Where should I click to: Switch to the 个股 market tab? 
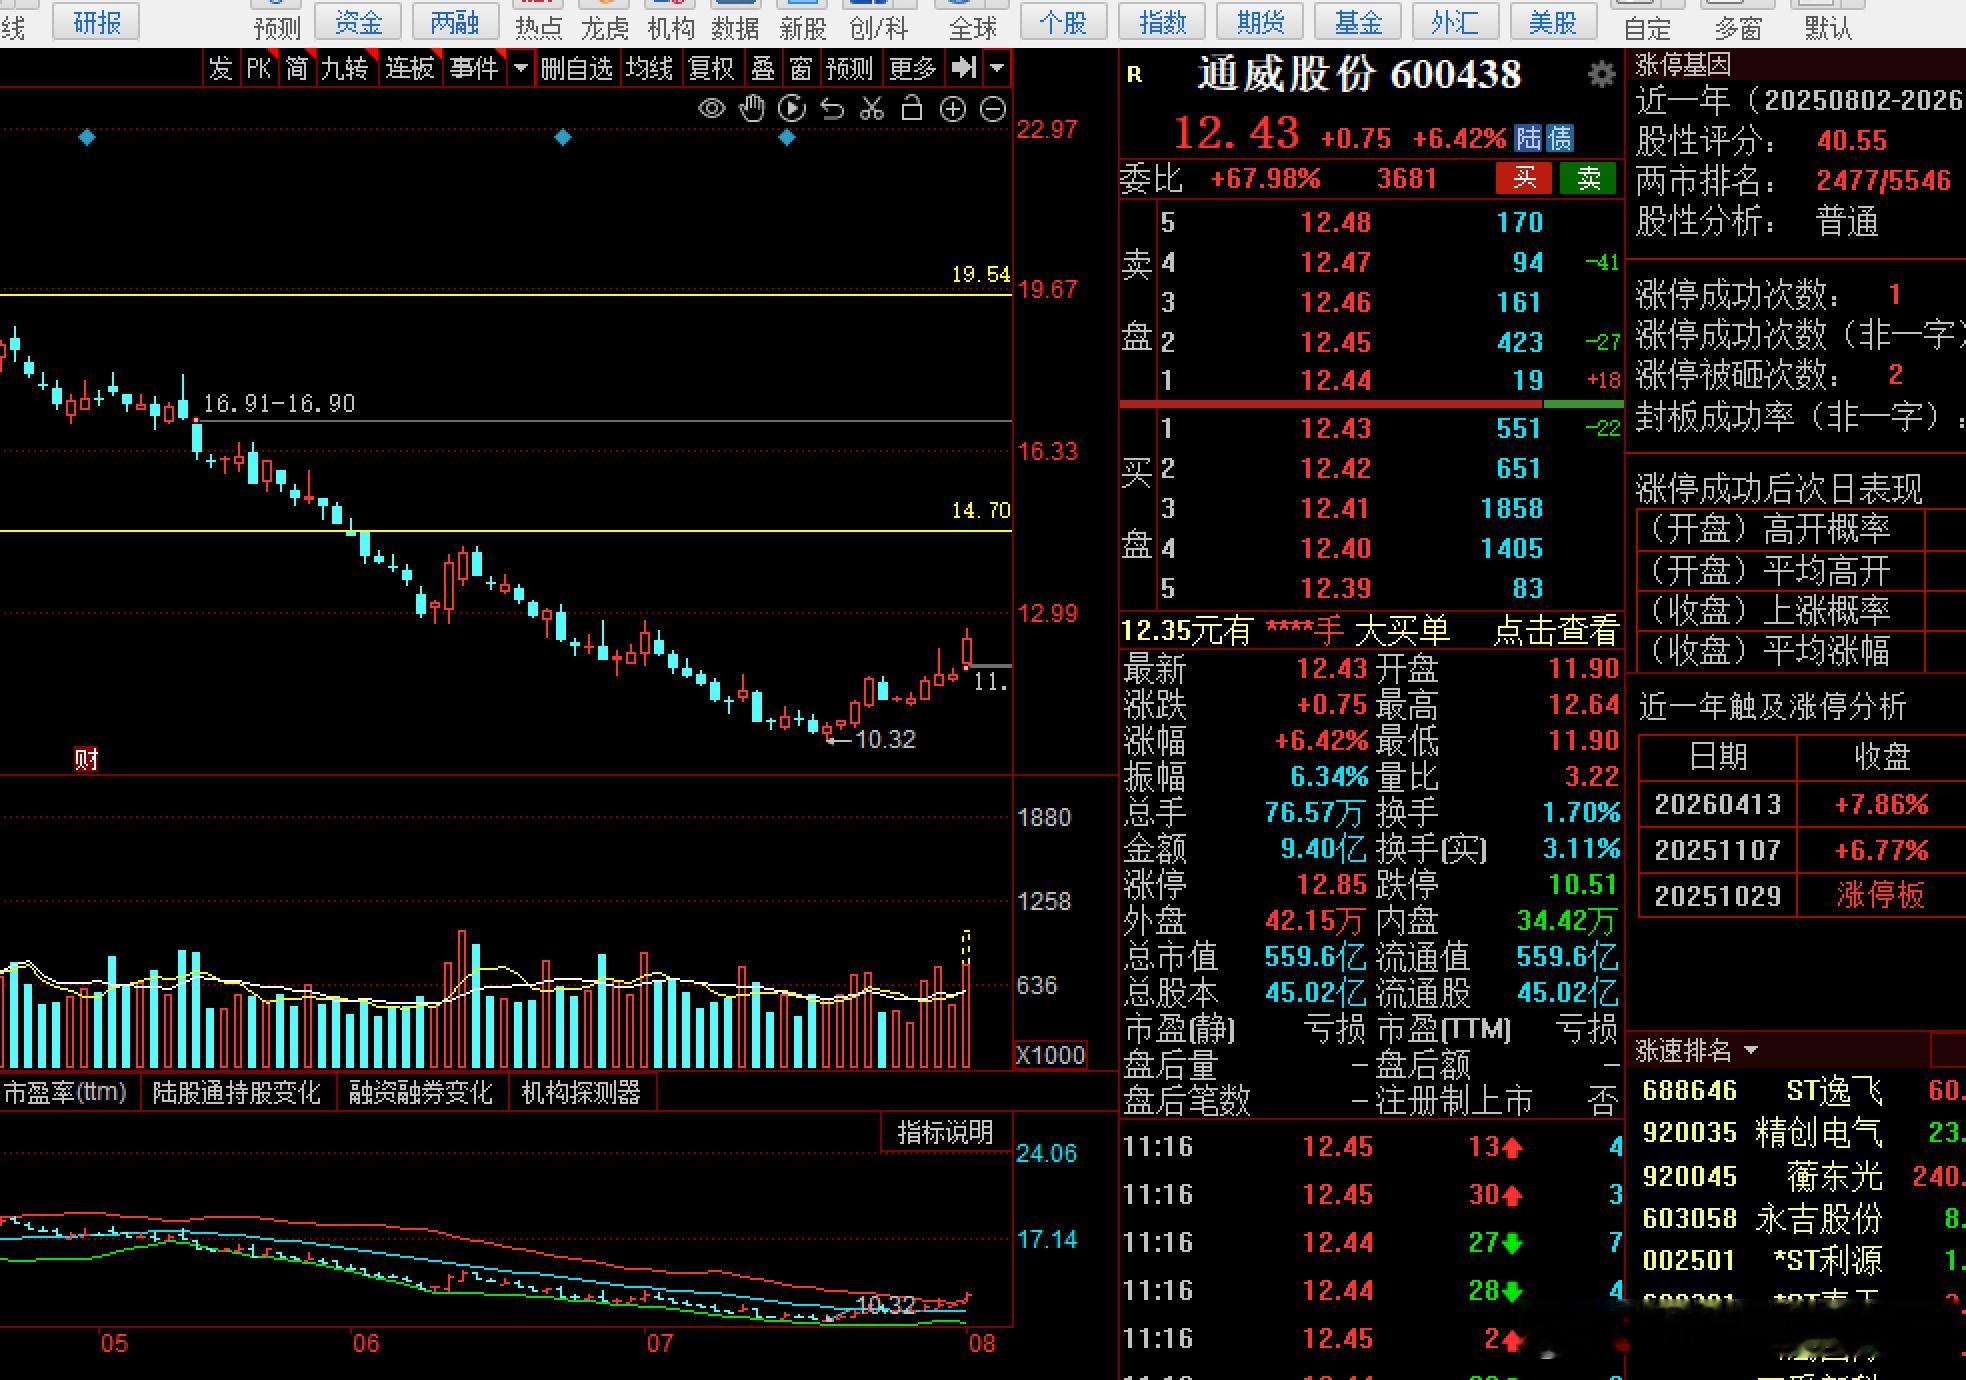click(x=1062, y=21)
